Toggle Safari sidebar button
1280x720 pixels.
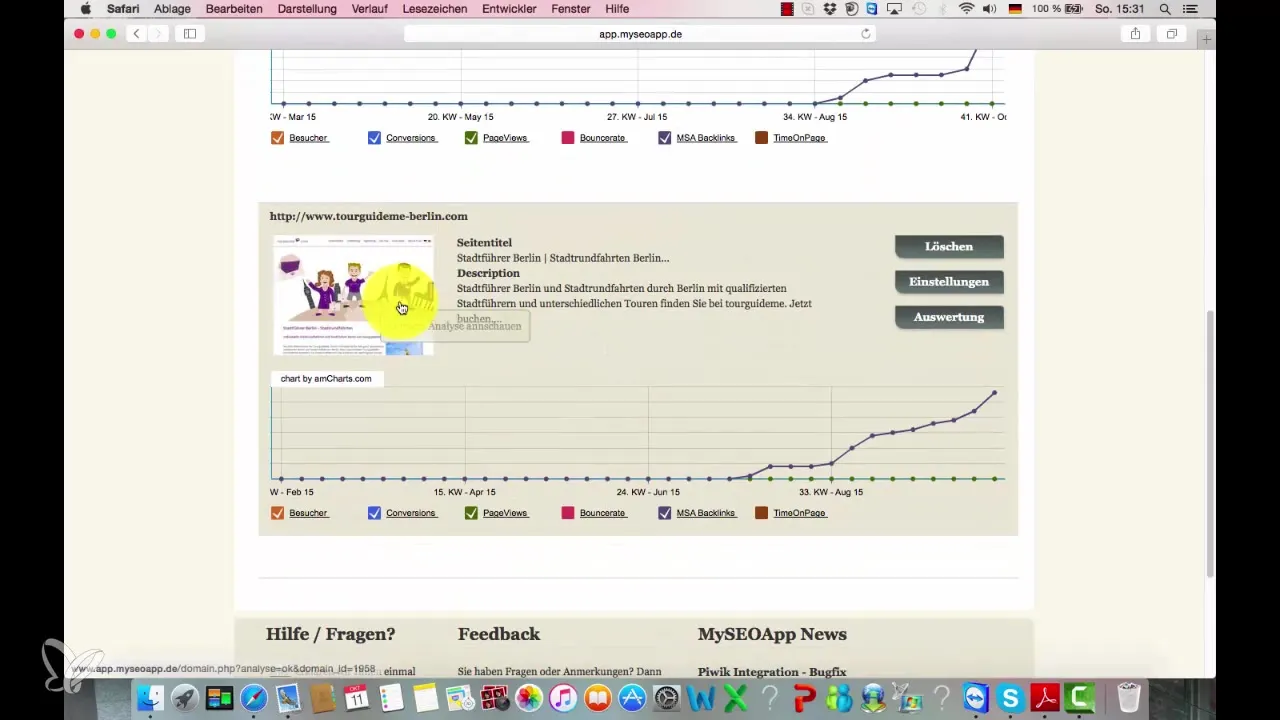(190, 34)
